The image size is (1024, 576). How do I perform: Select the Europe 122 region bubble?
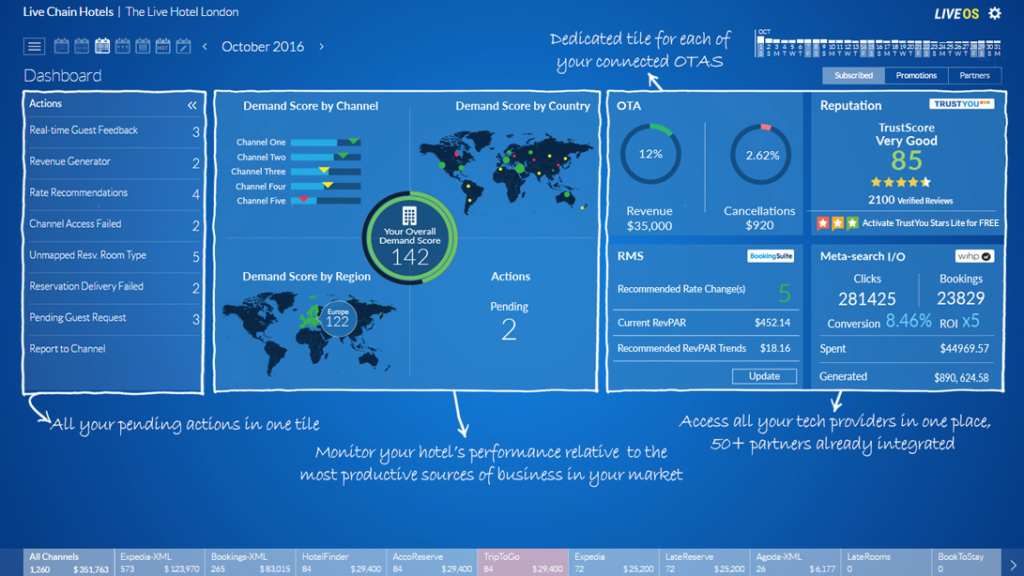337,319
